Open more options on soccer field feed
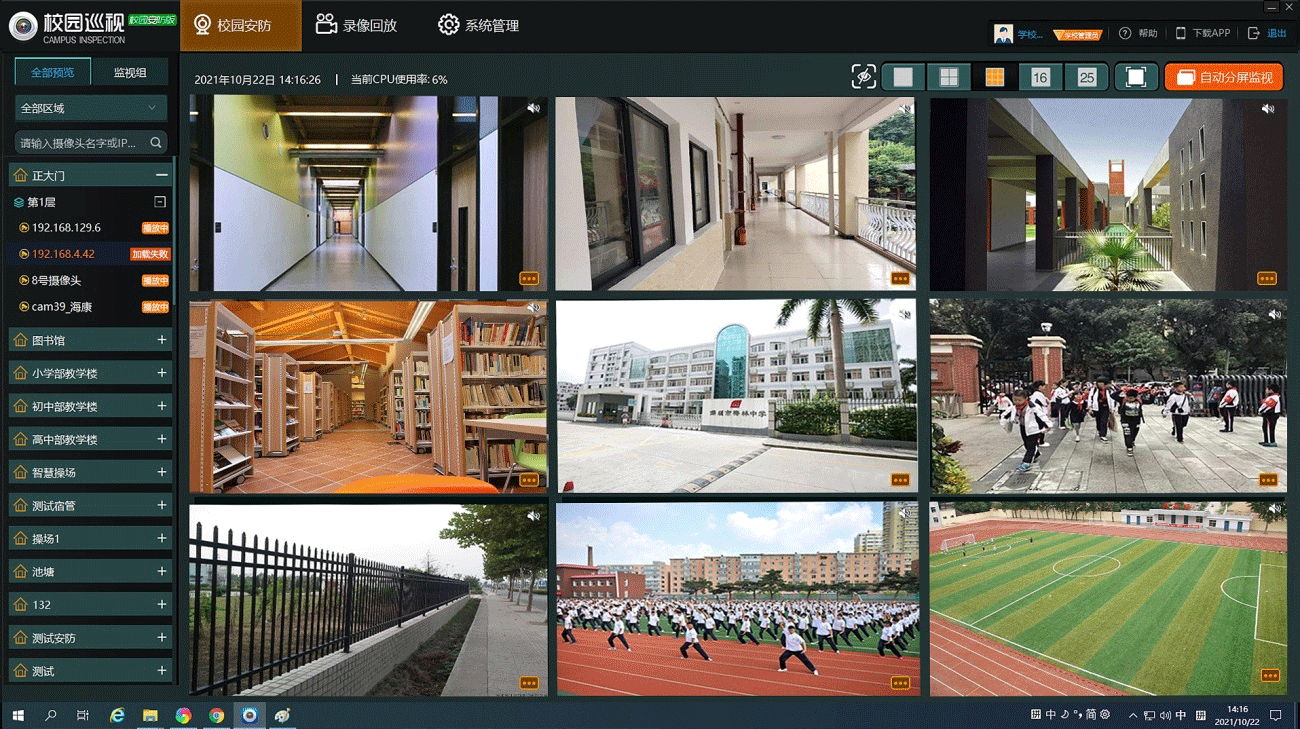 [x=1270, y=676]
